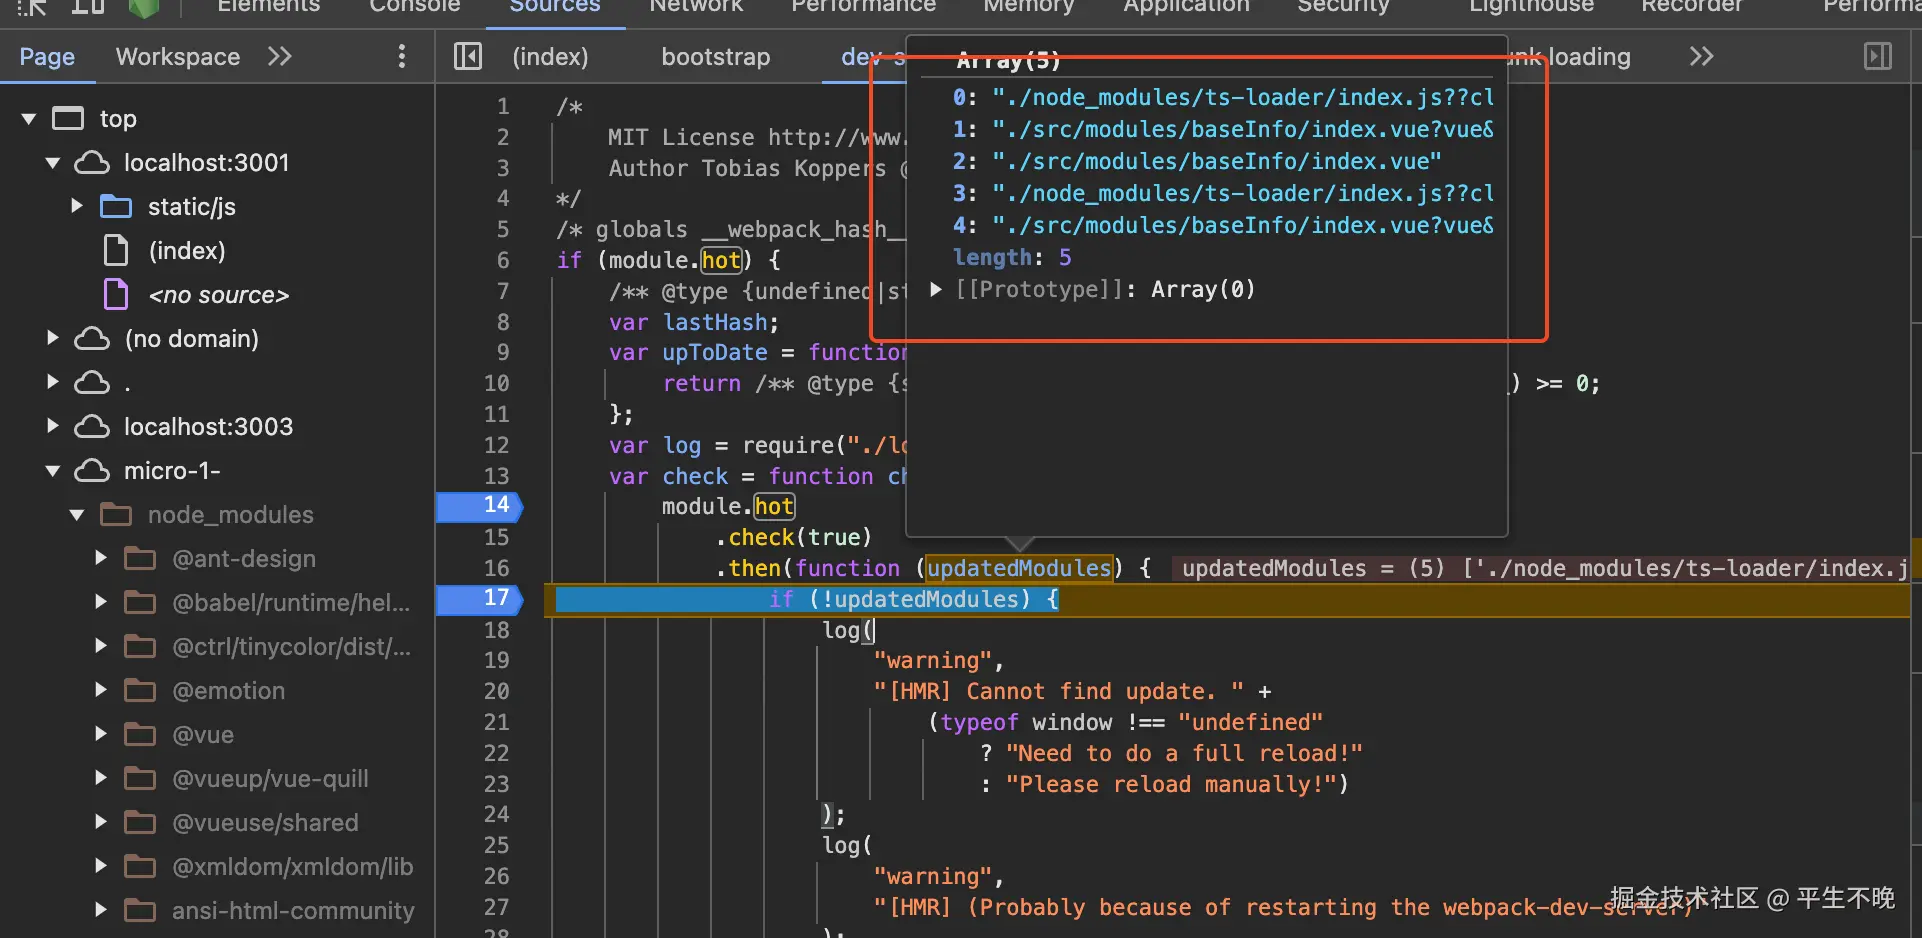The image size is (1922, 938).
Task: Click the localhost:3003 cloud icon
Action: pos(92,426)
